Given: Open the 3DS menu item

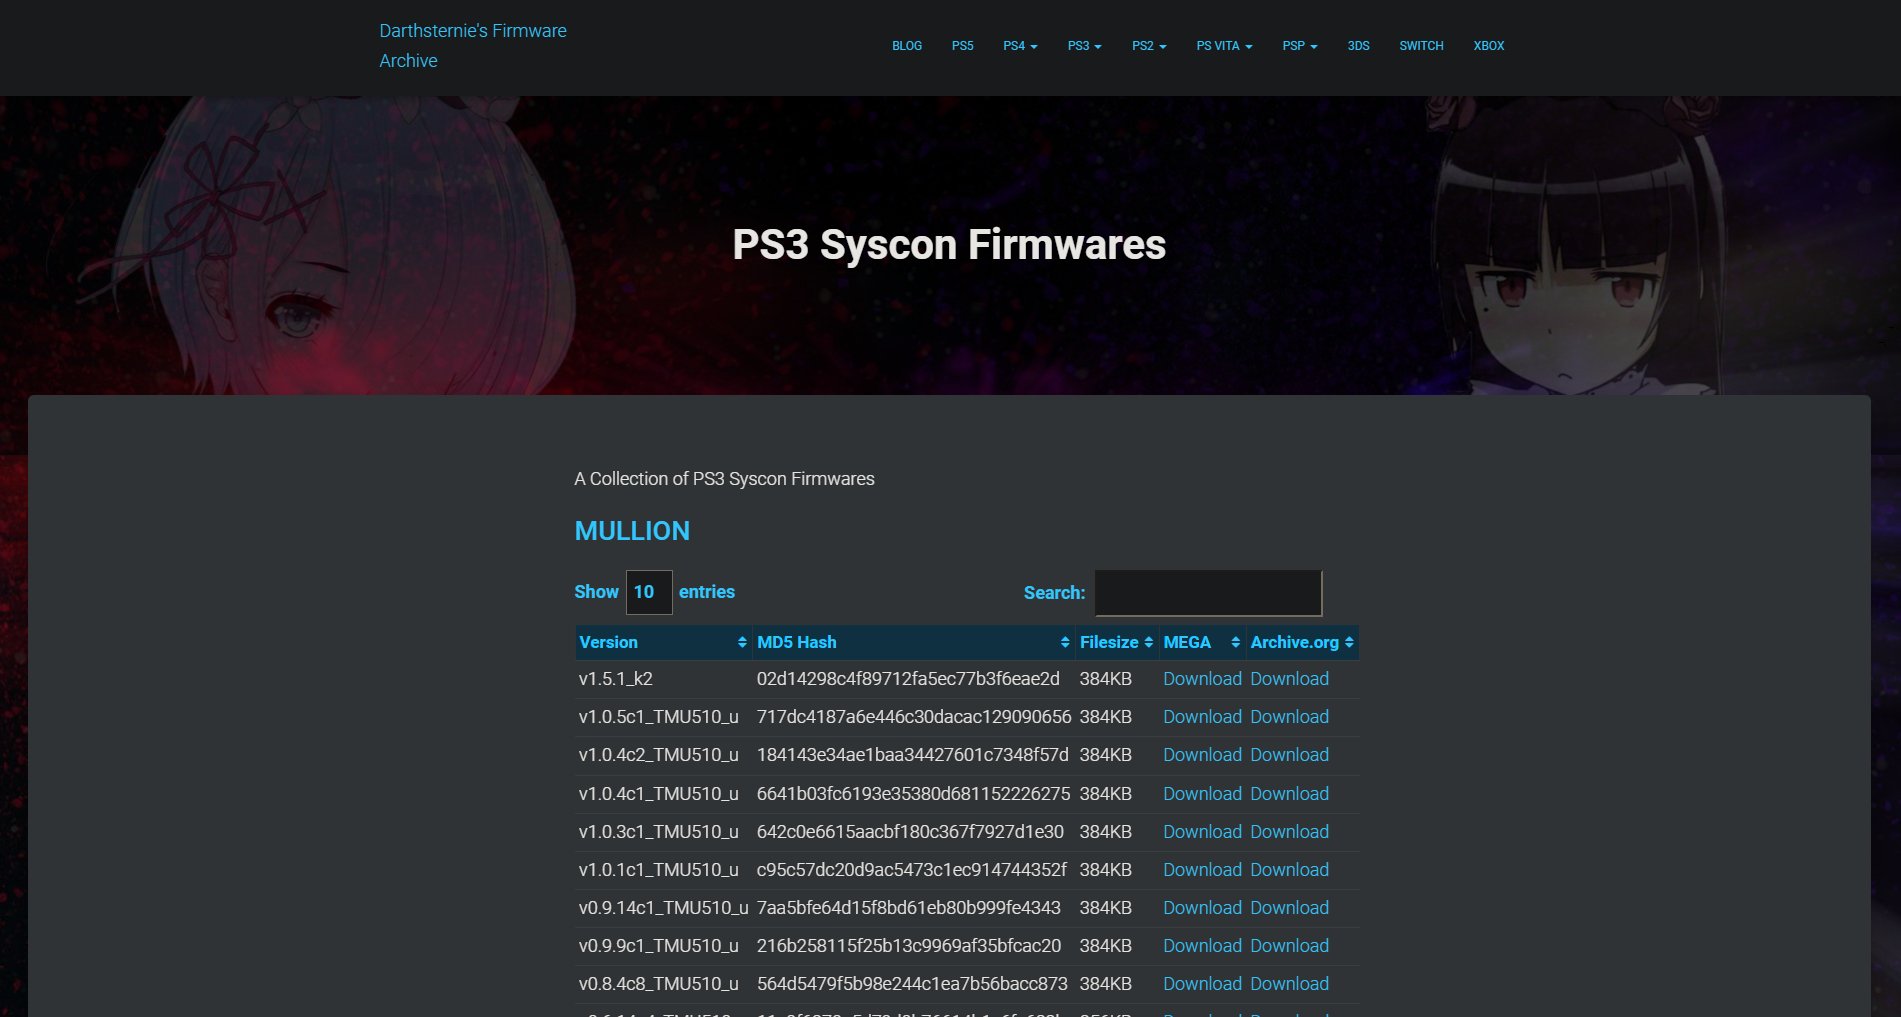Looking at the screenshot, I should click(1358, 46).
